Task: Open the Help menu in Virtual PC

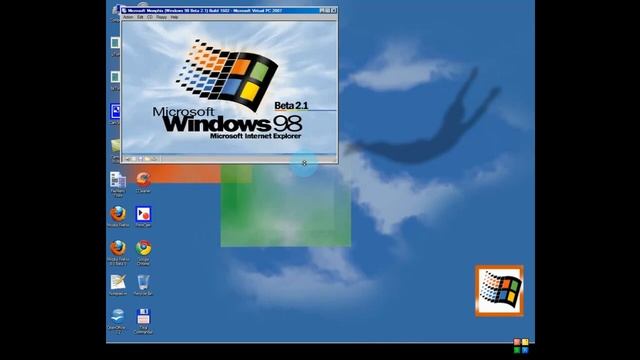Action: point(174,17)
